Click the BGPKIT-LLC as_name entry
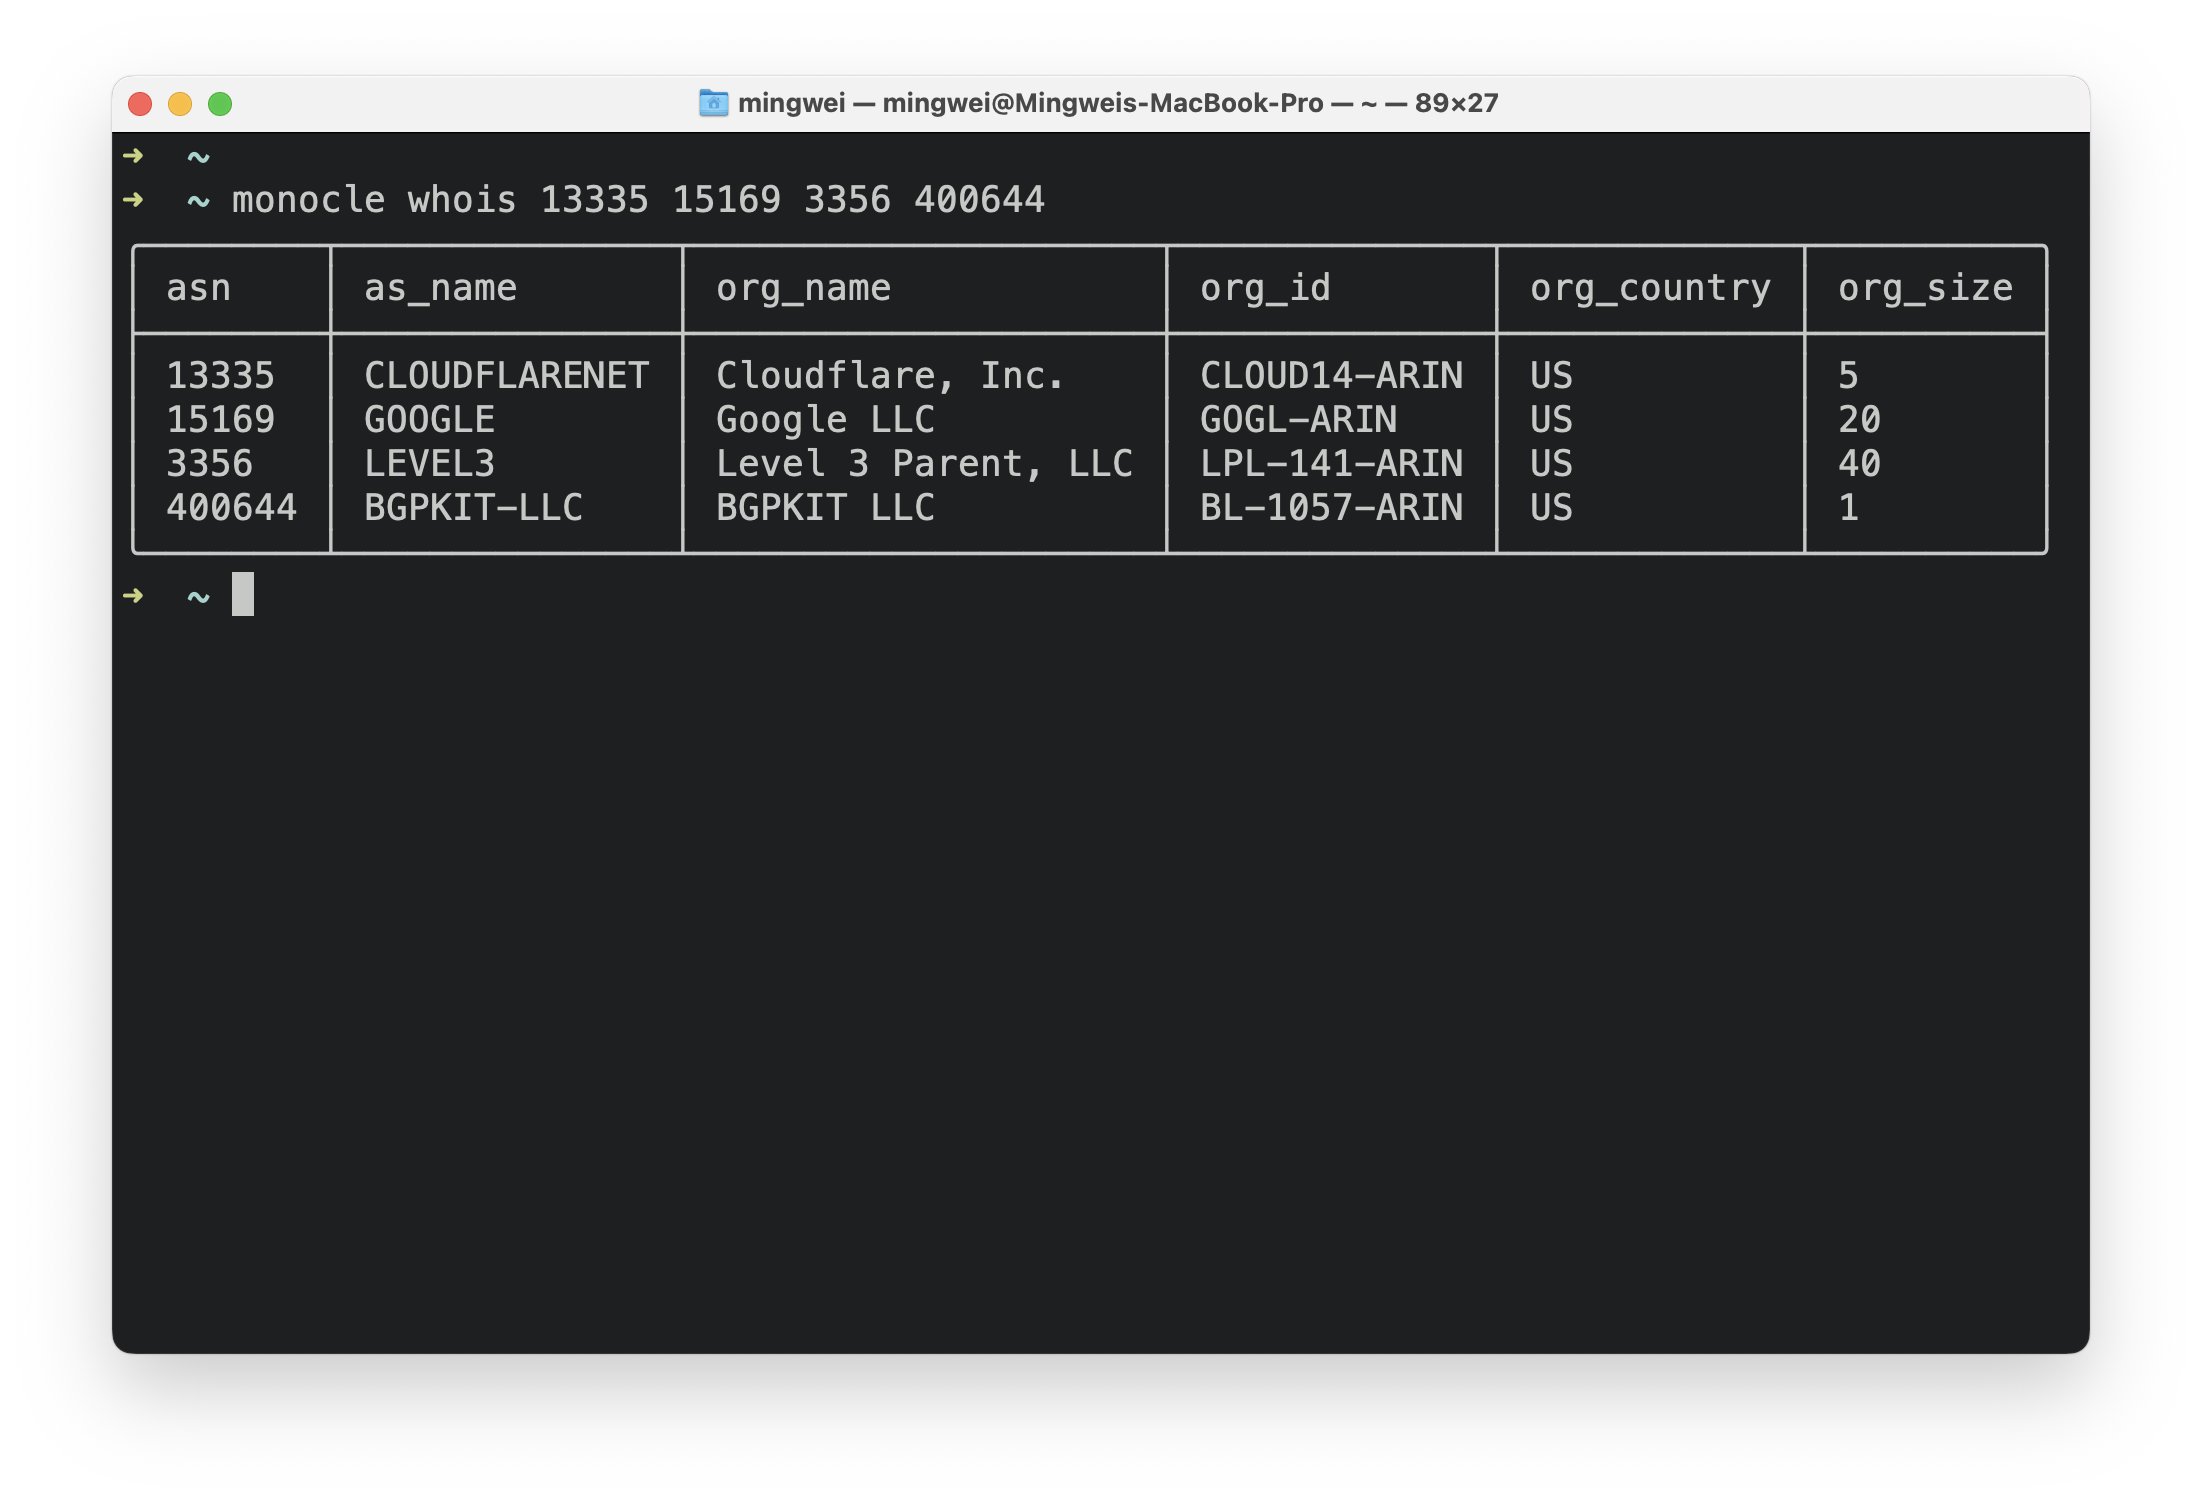Image resolution: width=2202 pixels, height=1502 pixels. point(473,508)
